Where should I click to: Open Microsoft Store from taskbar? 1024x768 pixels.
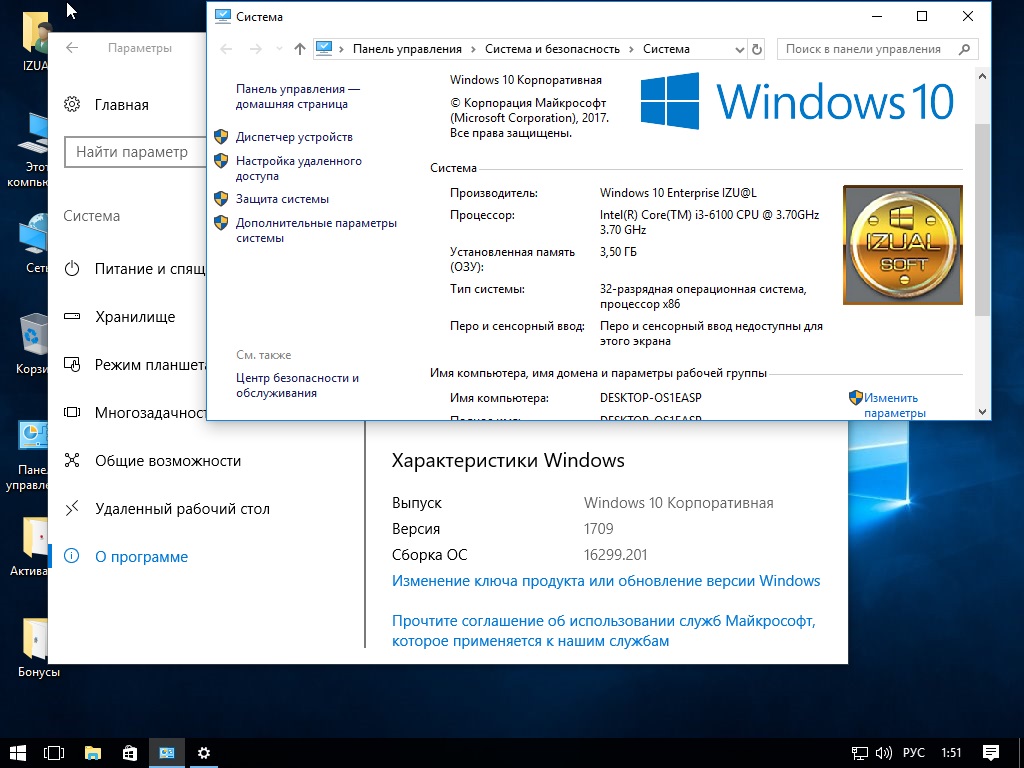(x=130, y=753)
